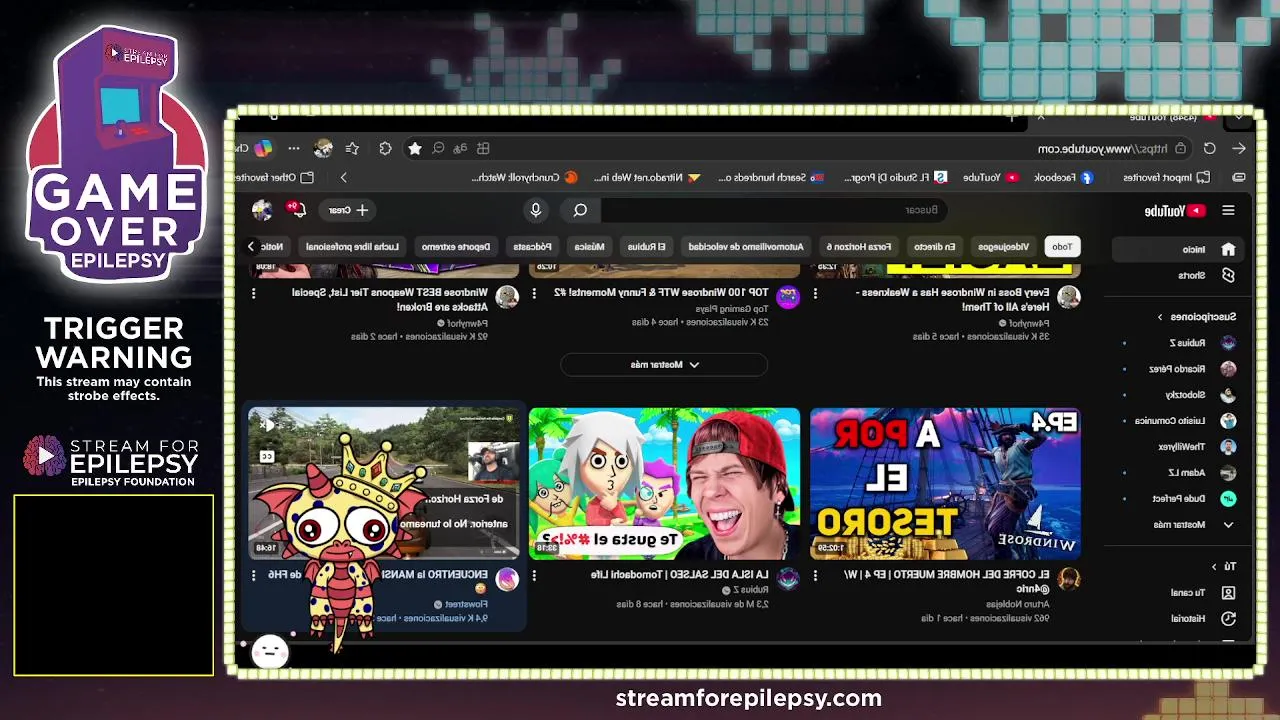Click the browser back arrow
Viewport: 1280px width, 720px height.
[1239, 148]
